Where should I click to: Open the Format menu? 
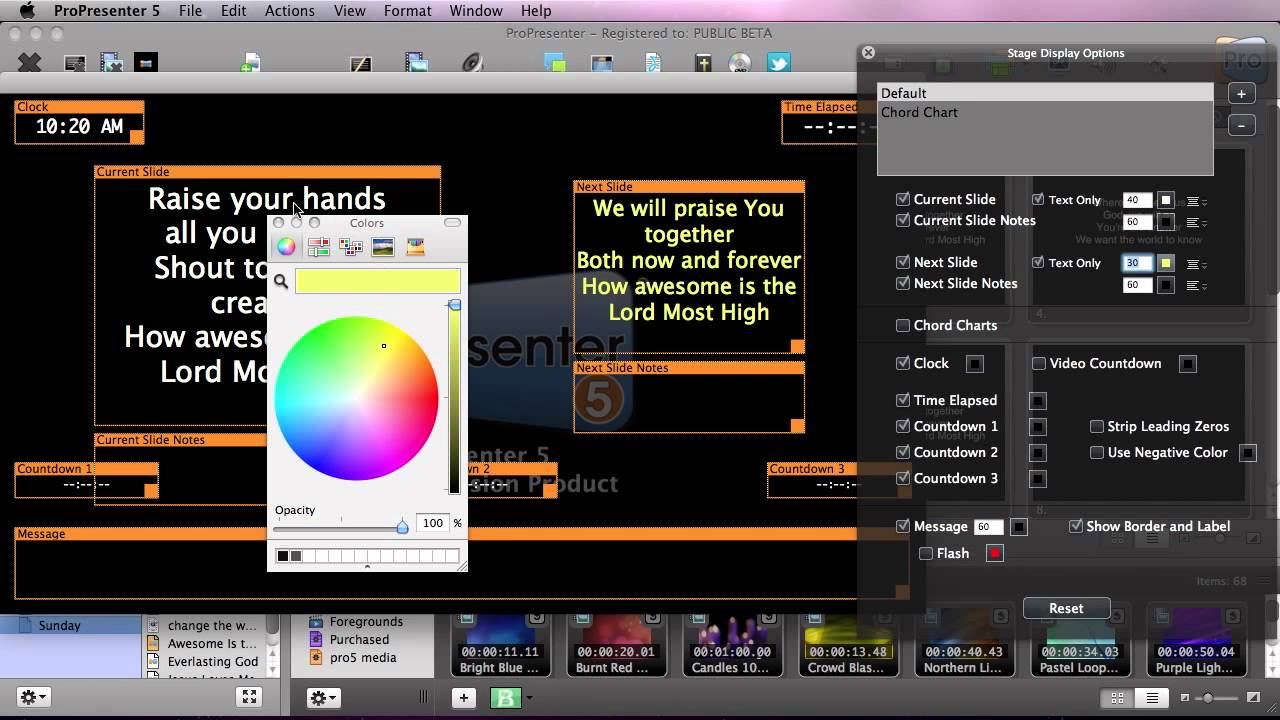tap(407, 11)
